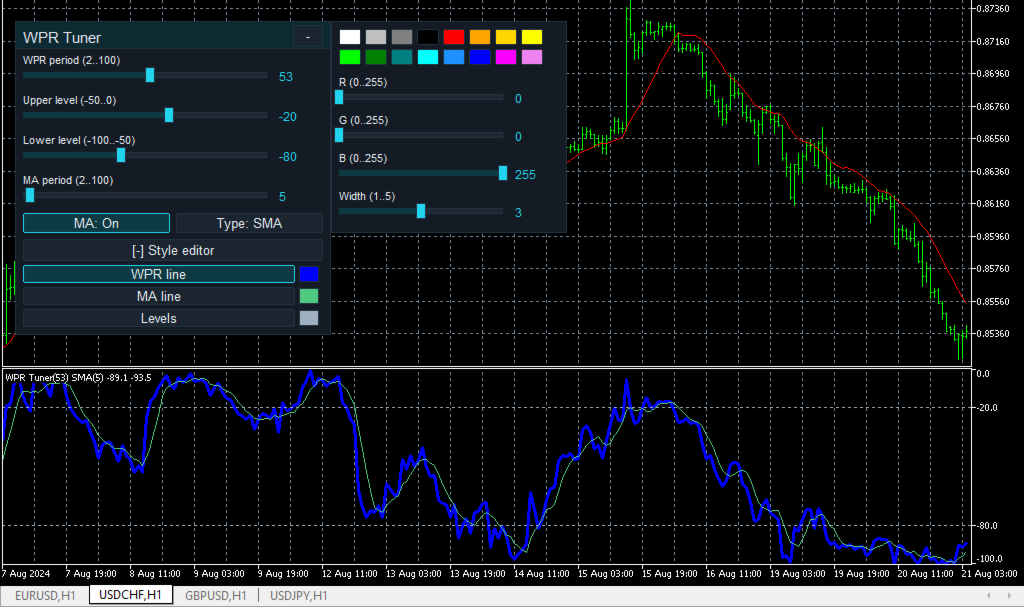Collapse the WPR Tuner panel with minus button

point(308,37)
